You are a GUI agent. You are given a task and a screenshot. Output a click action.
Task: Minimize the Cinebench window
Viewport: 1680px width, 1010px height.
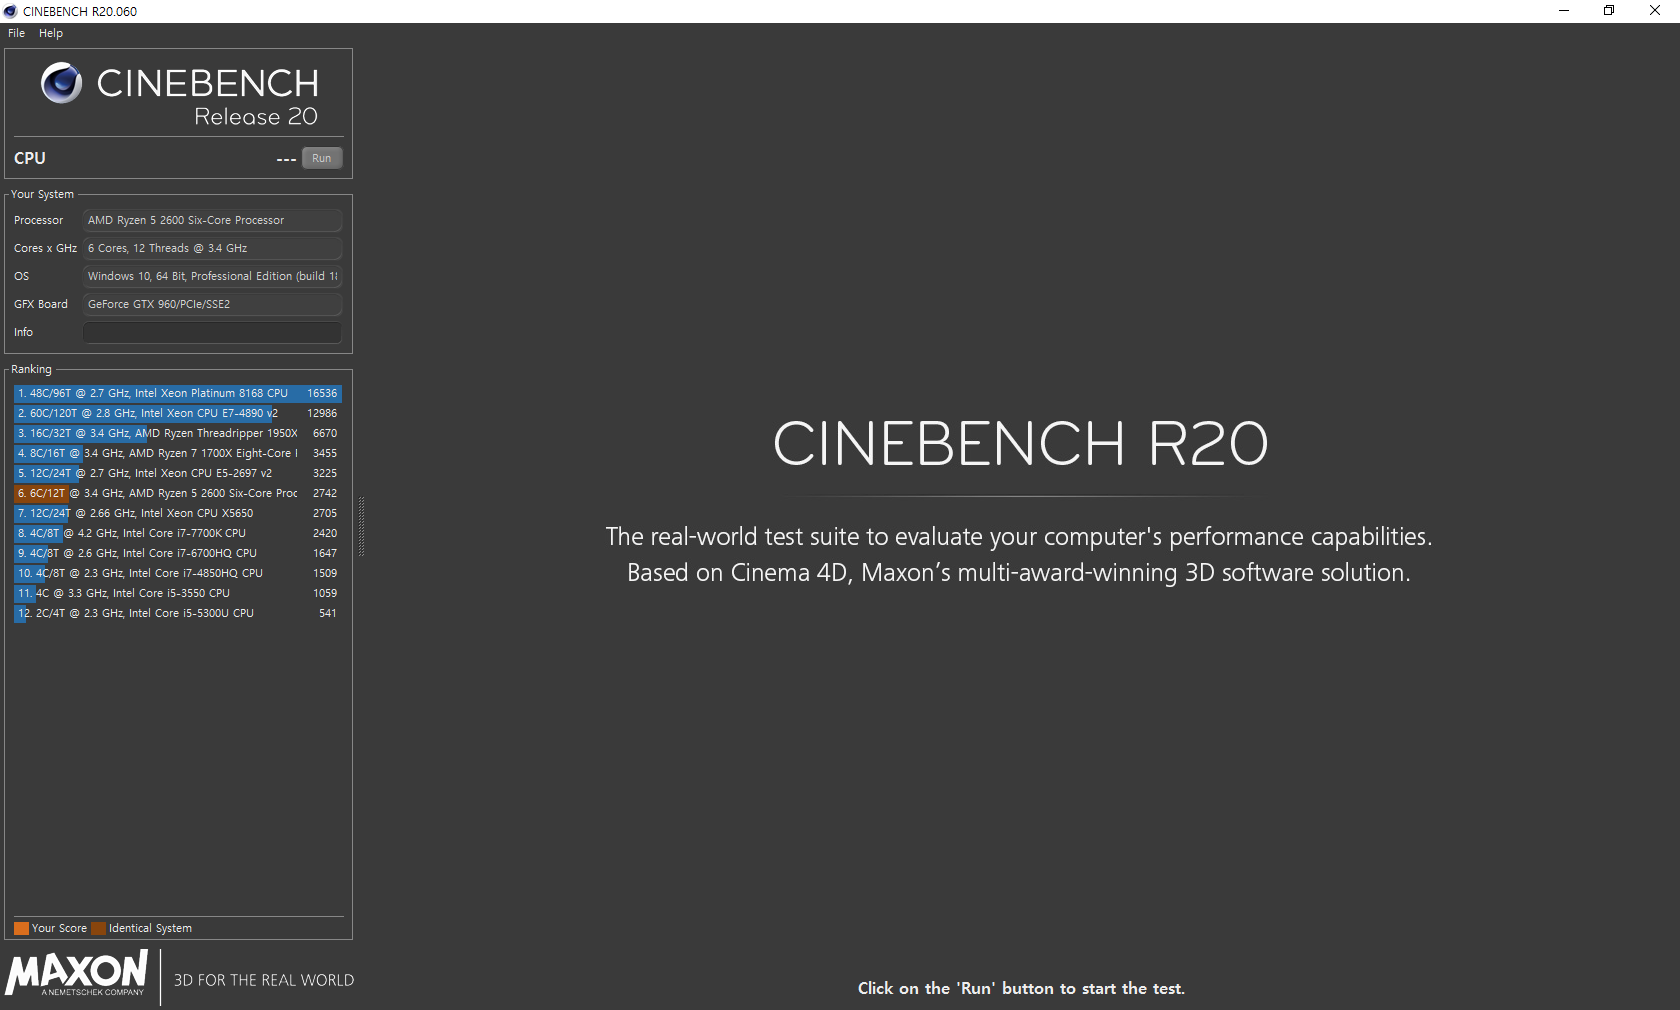point(1564,11)
